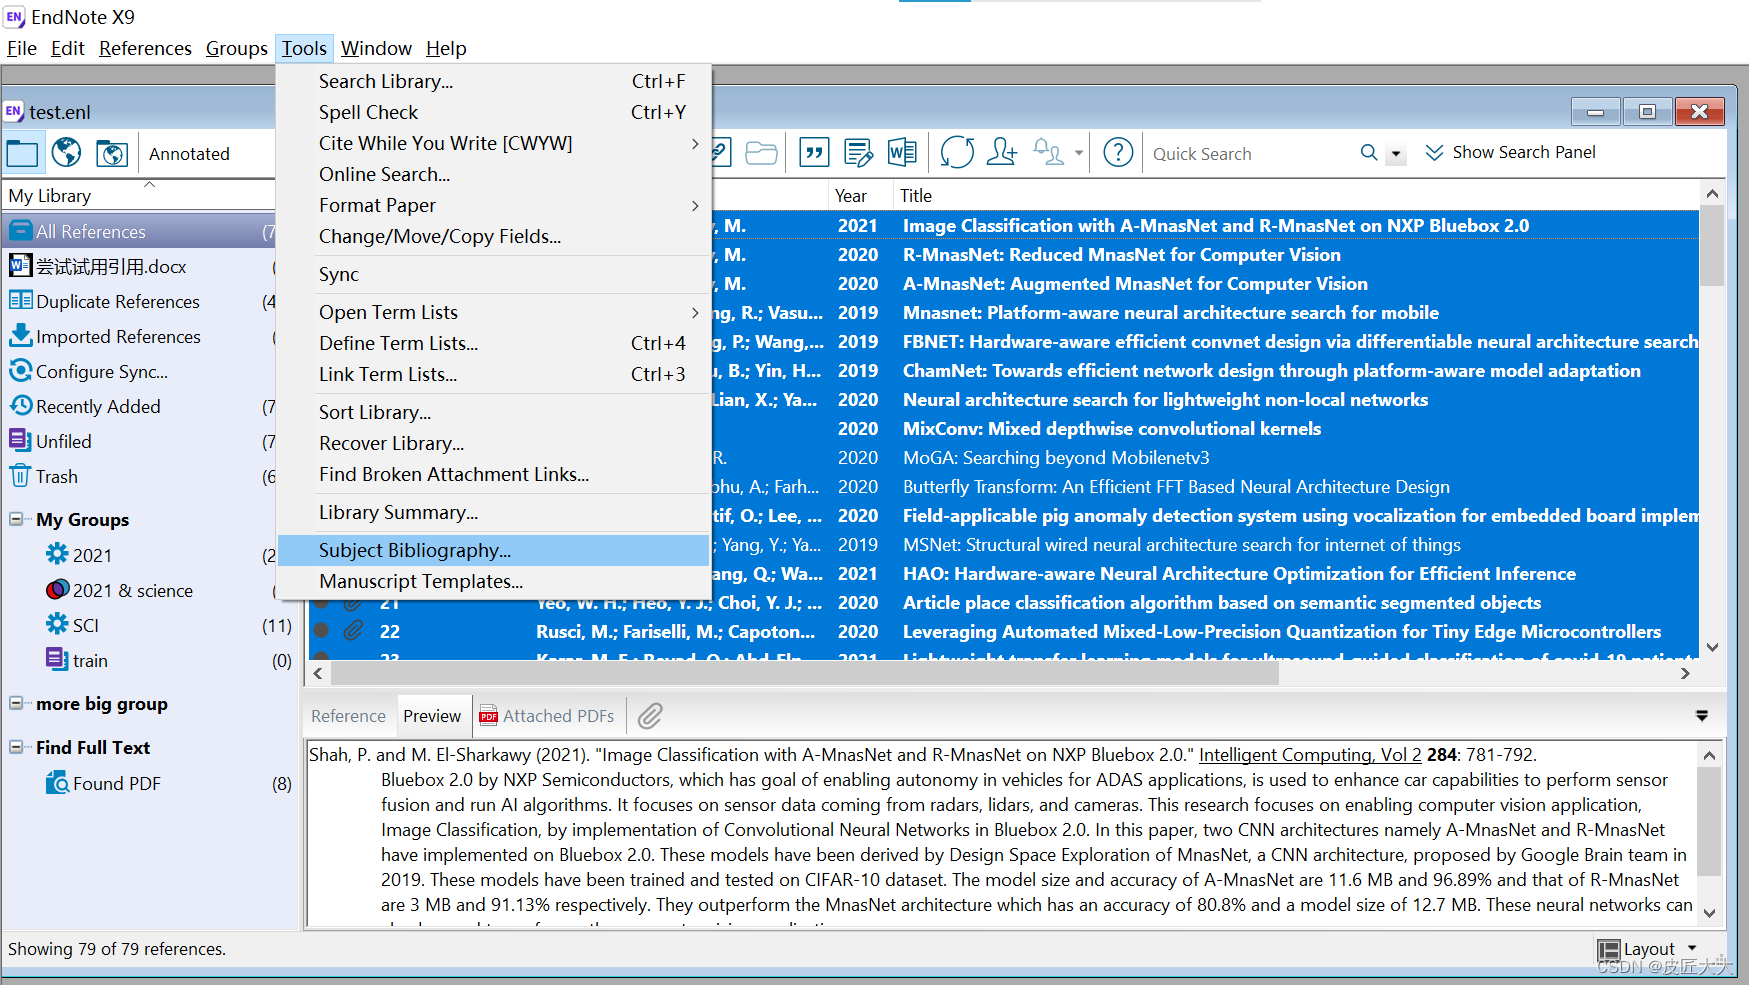Open the Activity Feed dropdown arrow
Image resolution: width=1749 pixels, height=985 pixels.
pyautogui.click(x=1078, y=154)
